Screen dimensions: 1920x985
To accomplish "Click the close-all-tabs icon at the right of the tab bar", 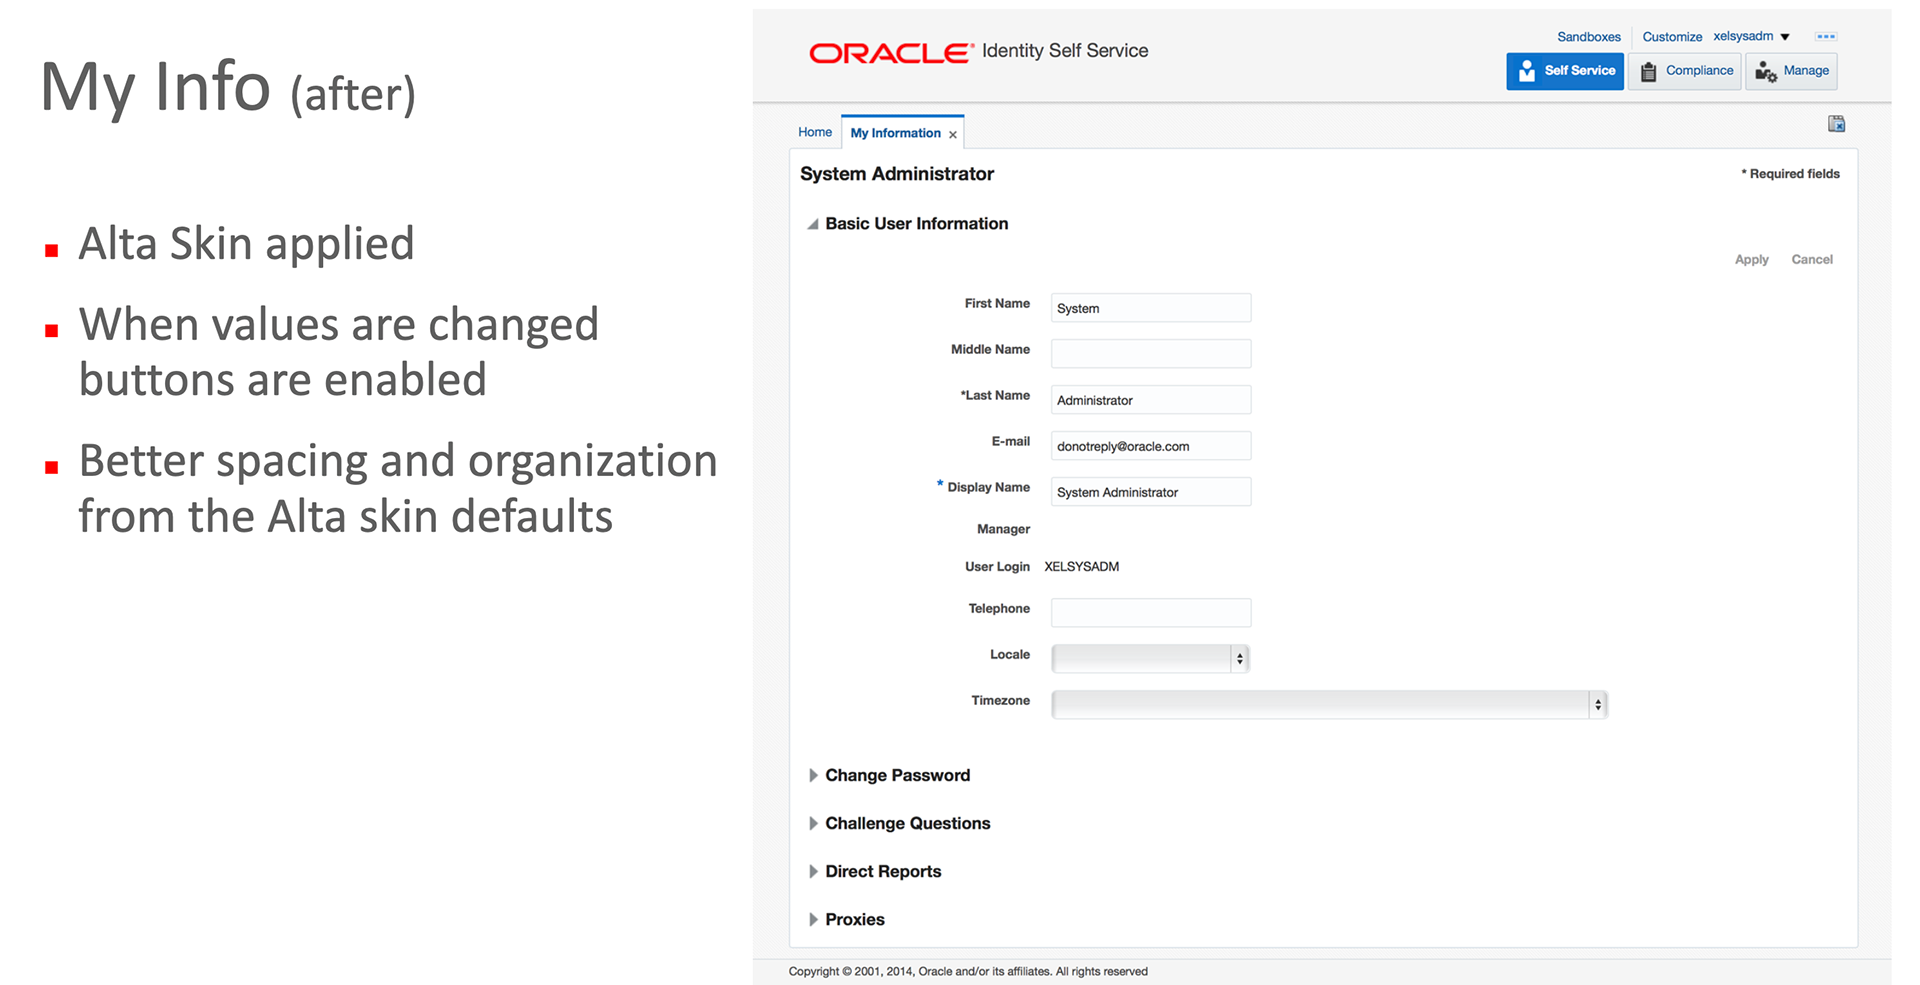I will (1837, 124).
